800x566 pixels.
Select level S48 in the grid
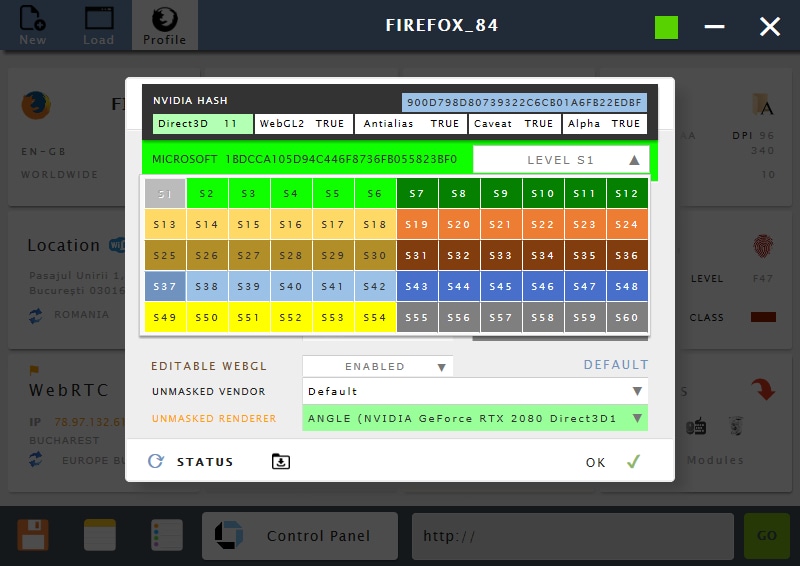tap(627, 286)
